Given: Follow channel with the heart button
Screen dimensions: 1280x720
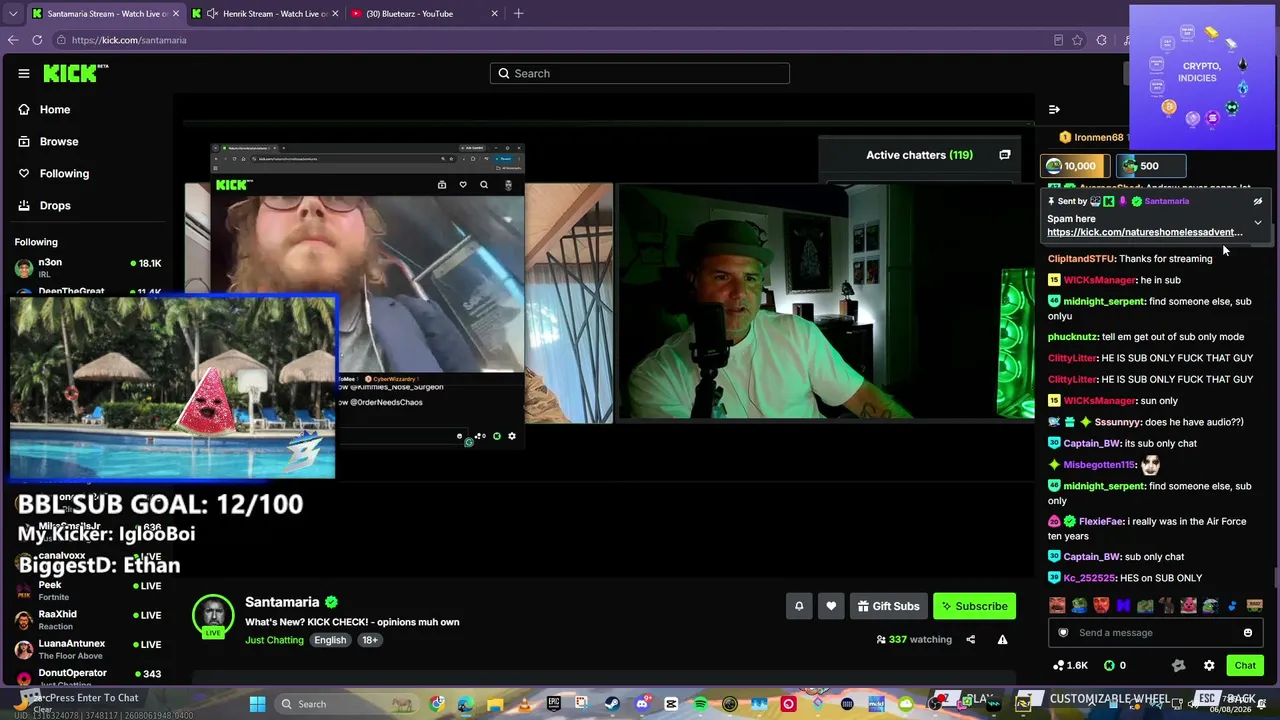Looking at the screenshot, I should click(x=831, y=606).
